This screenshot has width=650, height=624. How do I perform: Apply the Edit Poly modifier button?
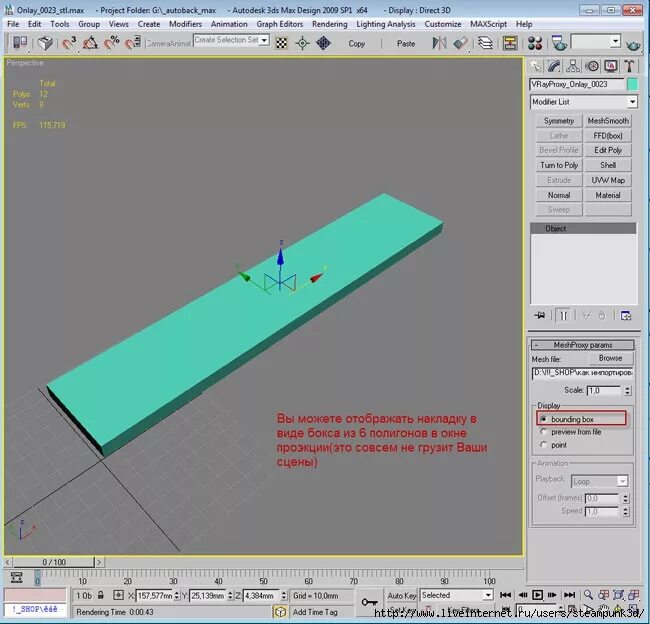pyautogui.click(x=608, y=150)
